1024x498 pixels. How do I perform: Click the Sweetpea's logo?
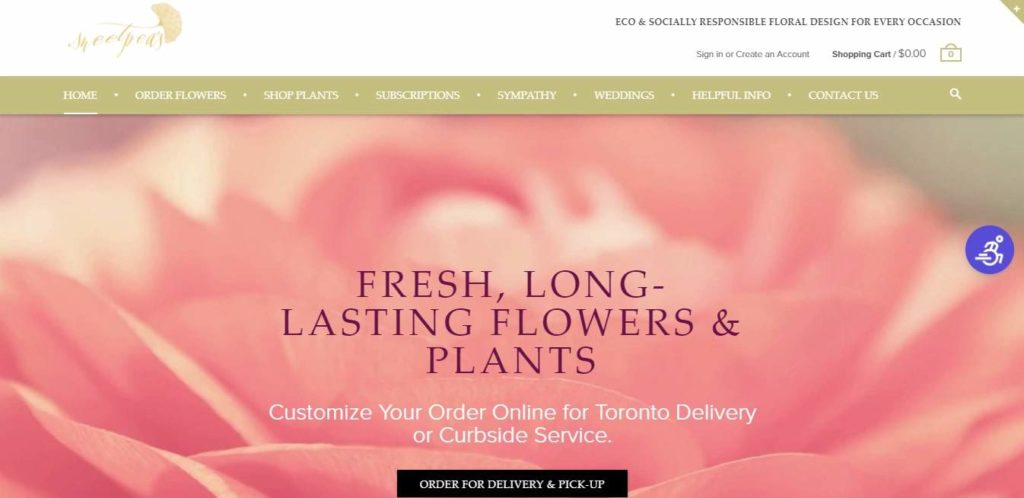[x=125, y=31]
